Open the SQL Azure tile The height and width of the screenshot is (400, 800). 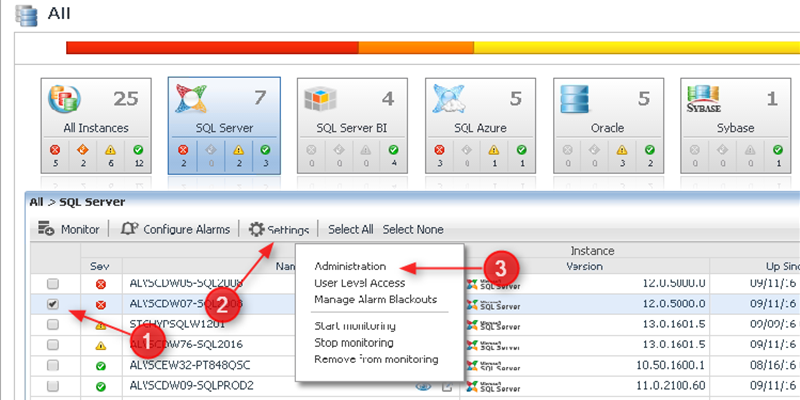(x=480, y=126)
